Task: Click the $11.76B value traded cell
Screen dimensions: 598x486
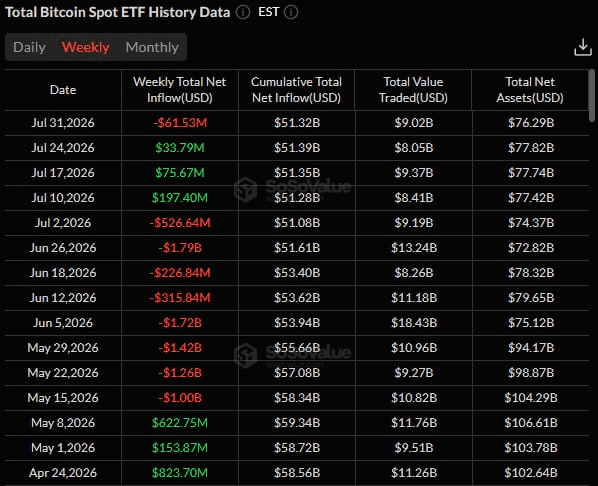Action: [x=414, y=423]
